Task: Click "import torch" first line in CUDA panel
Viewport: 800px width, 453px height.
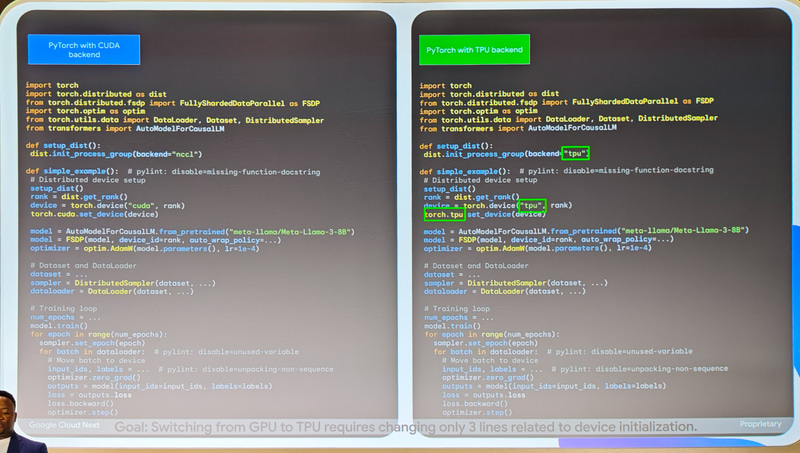Action: point(52,85)
